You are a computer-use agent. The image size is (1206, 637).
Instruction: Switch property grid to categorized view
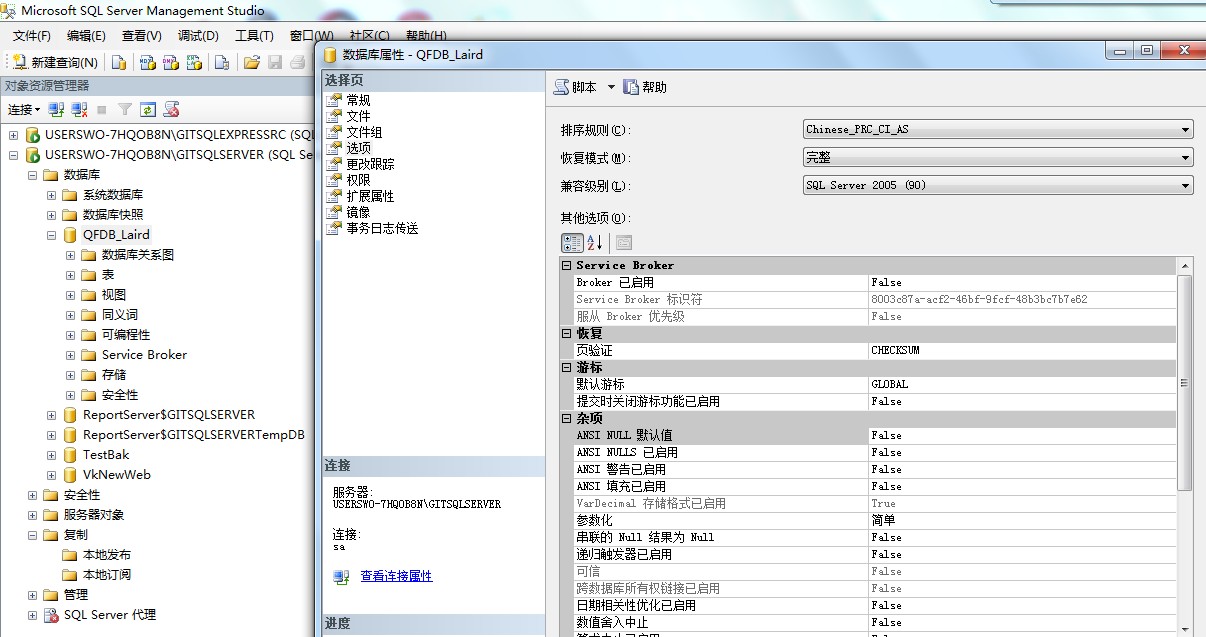(x=572, y=242)
